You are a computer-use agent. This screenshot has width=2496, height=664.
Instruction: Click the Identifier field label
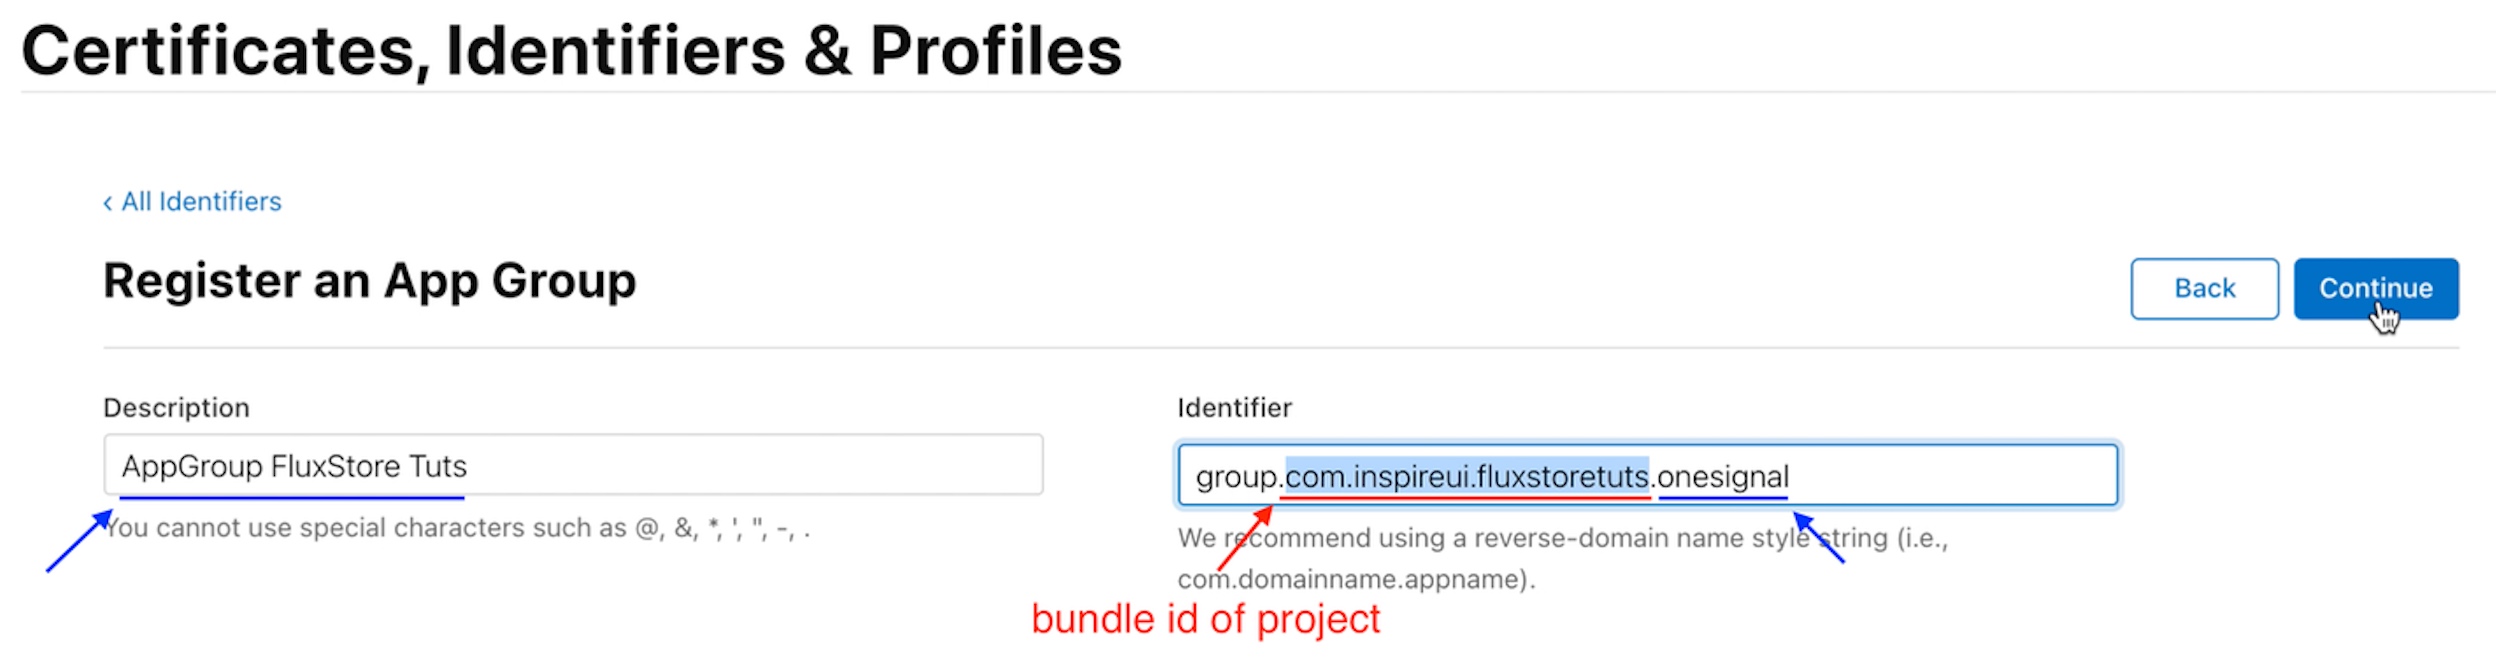click(1234, 407)
